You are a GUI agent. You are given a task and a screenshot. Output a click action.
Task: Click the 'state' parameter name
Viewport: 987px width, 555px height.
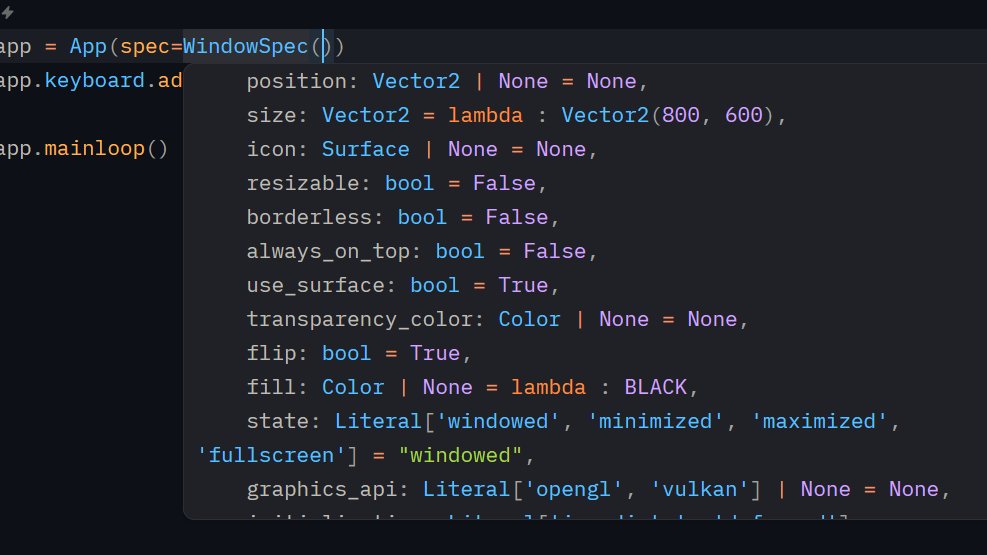278,421
